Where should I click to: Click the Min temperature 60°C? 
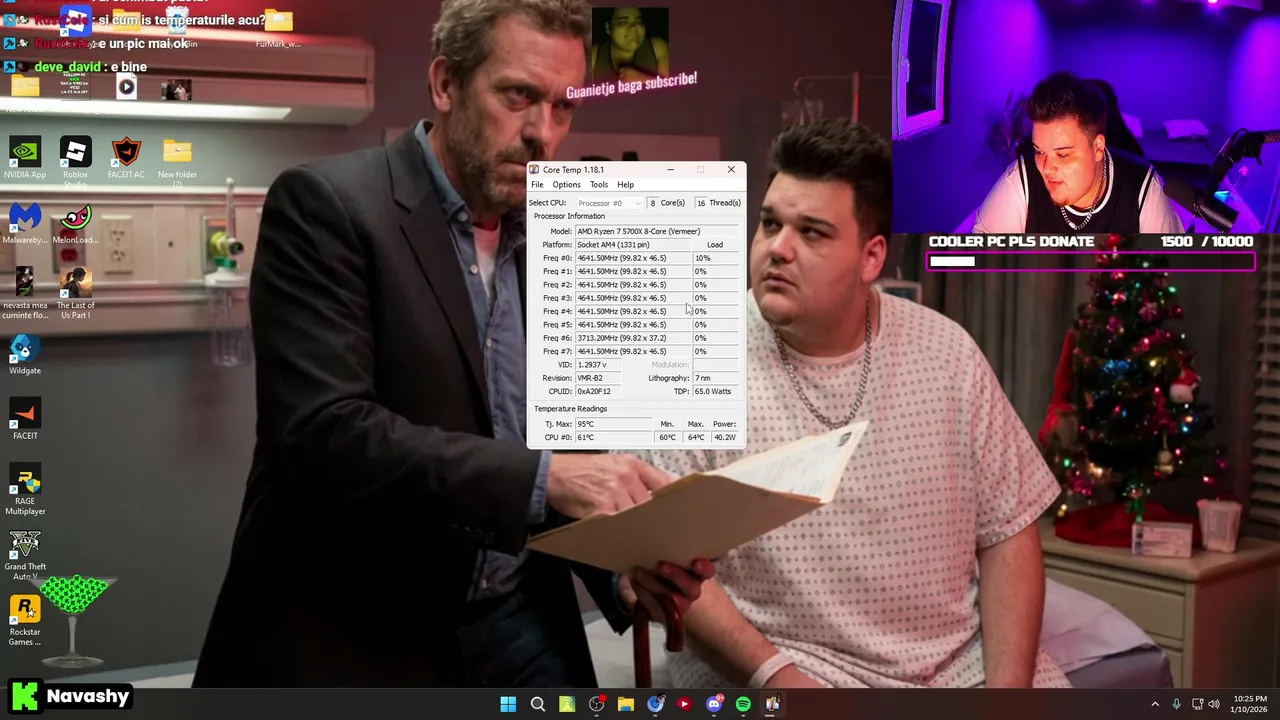coord(667,437)
